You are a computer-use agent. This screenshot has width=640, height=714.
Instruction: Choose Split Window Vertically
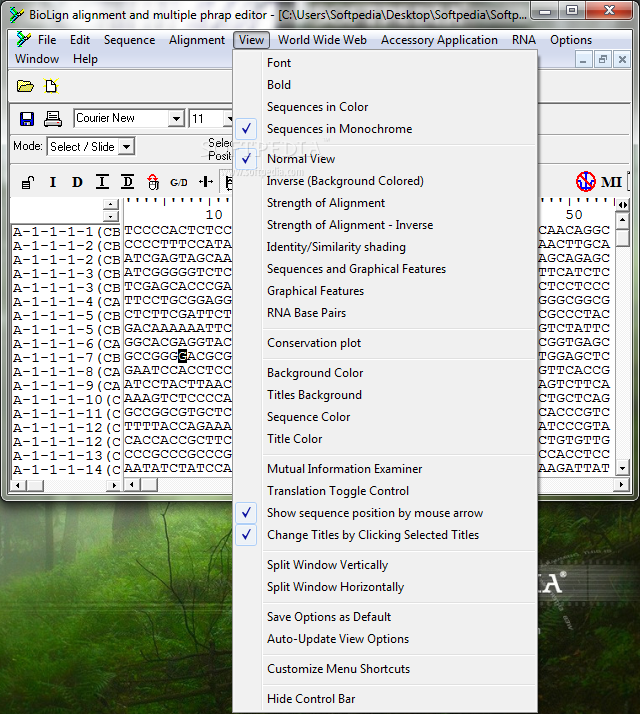tap(327, 565)
